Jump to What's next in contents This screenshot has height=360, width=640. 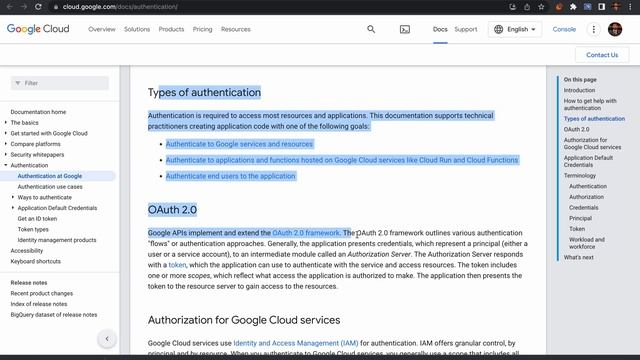pos(578,257)
